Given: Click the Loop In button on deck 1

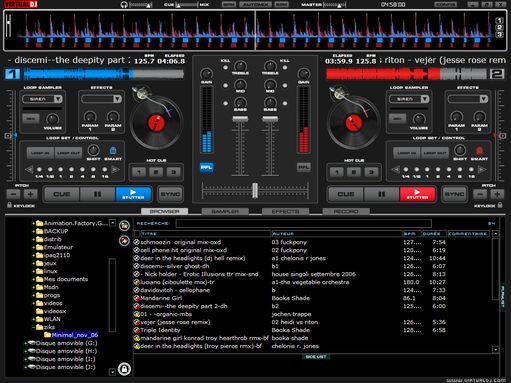Looking at the screenshot, I should pyautogui.click(x=40, y=153).
